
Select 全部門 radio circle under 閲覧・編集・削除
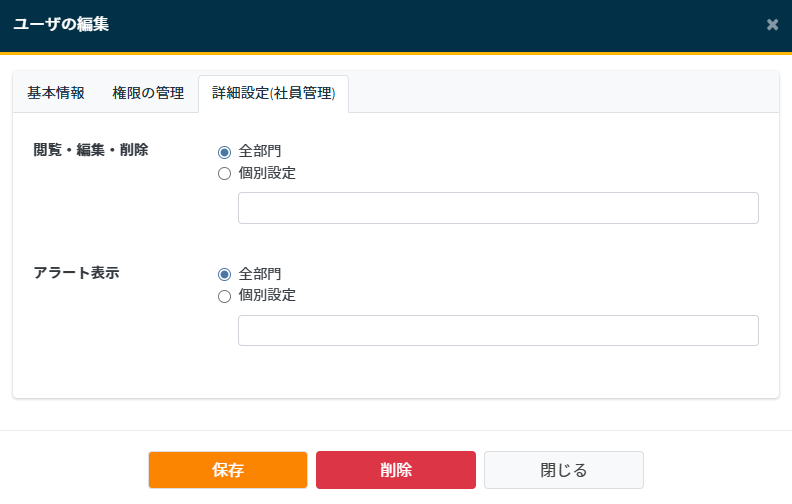pos(224,151)
